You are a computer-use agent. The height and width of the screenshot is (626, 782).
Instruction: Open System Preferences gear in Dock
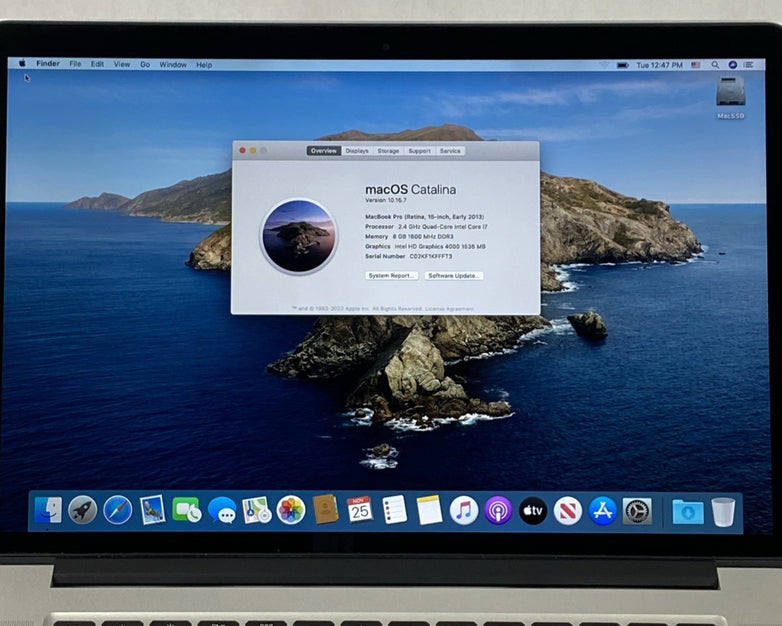[637, 511]
